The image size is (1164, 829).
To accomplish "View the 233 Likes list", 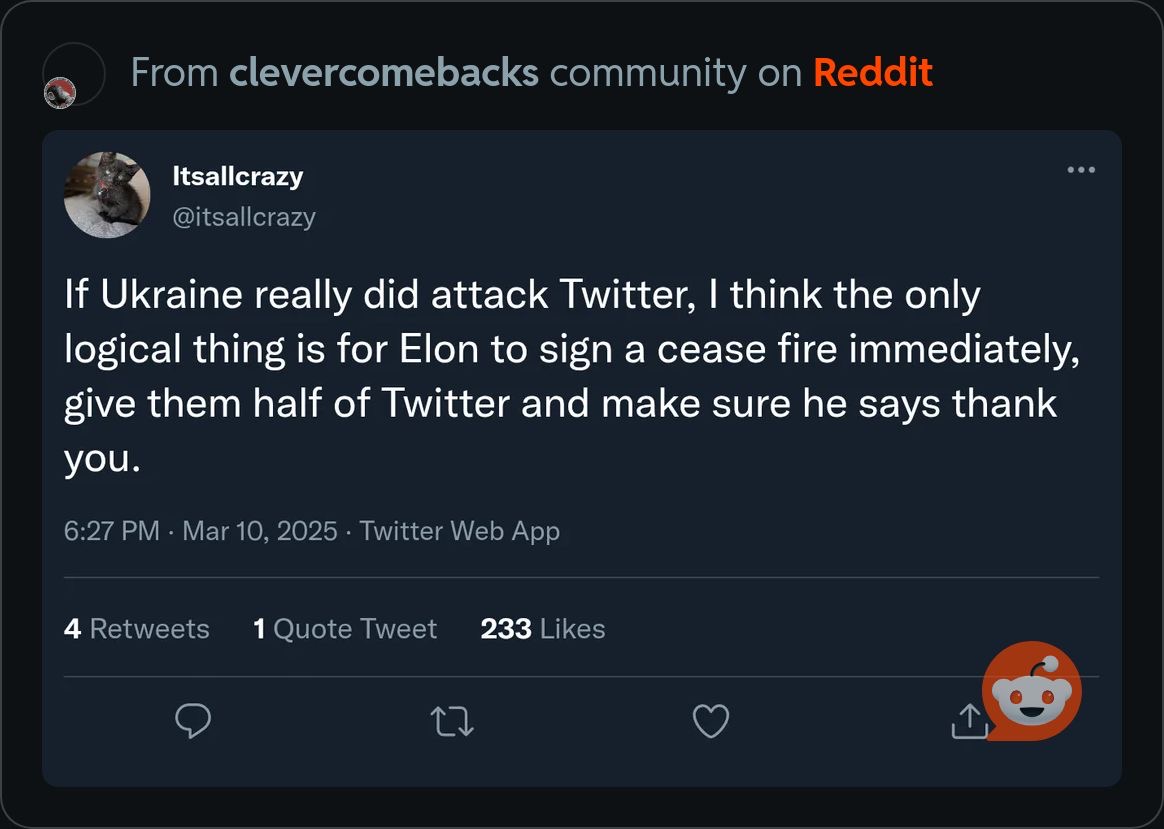I will coord(542,628).
